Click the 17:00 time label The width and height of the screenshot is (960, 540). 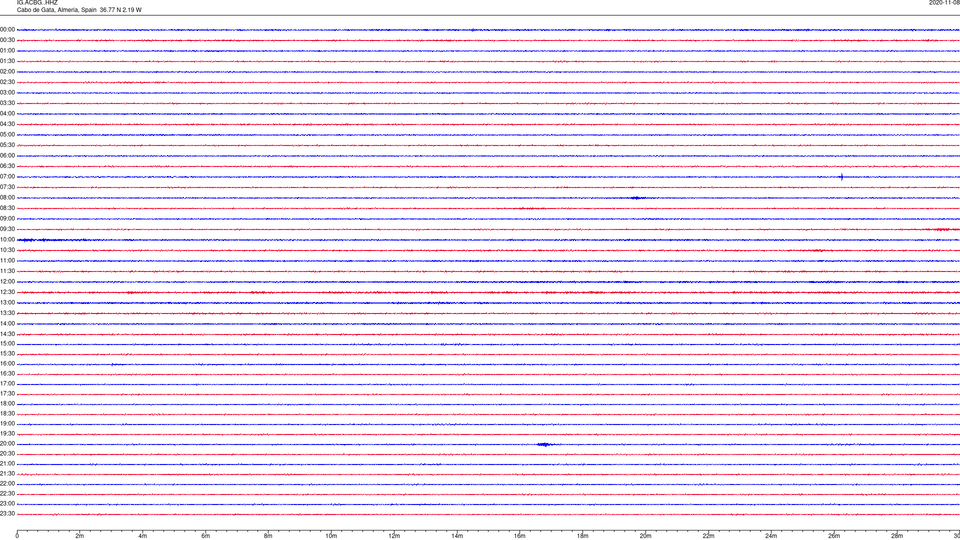[x=7, y=384]
